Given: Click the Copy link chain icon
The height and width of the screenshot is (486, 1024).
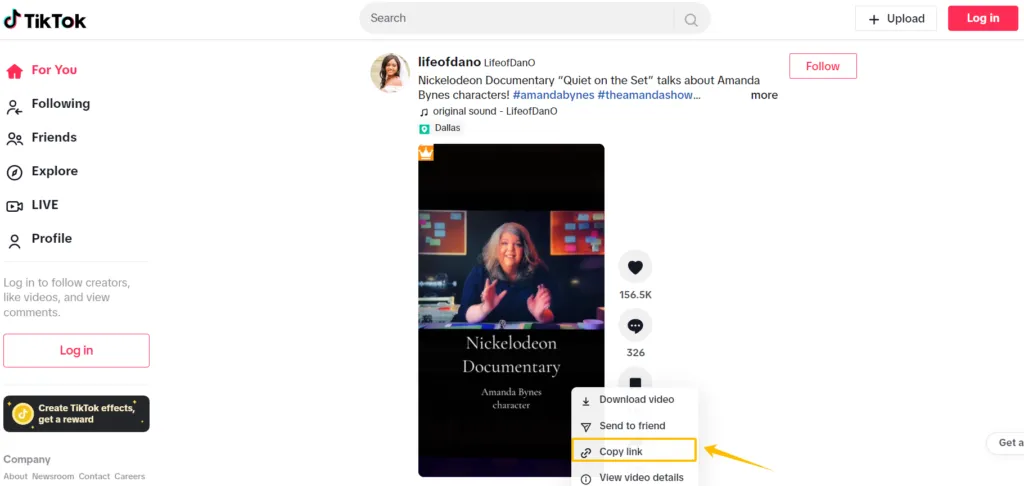Looking at the screenshot, I should pyautogui.click(x=586, y=453).
